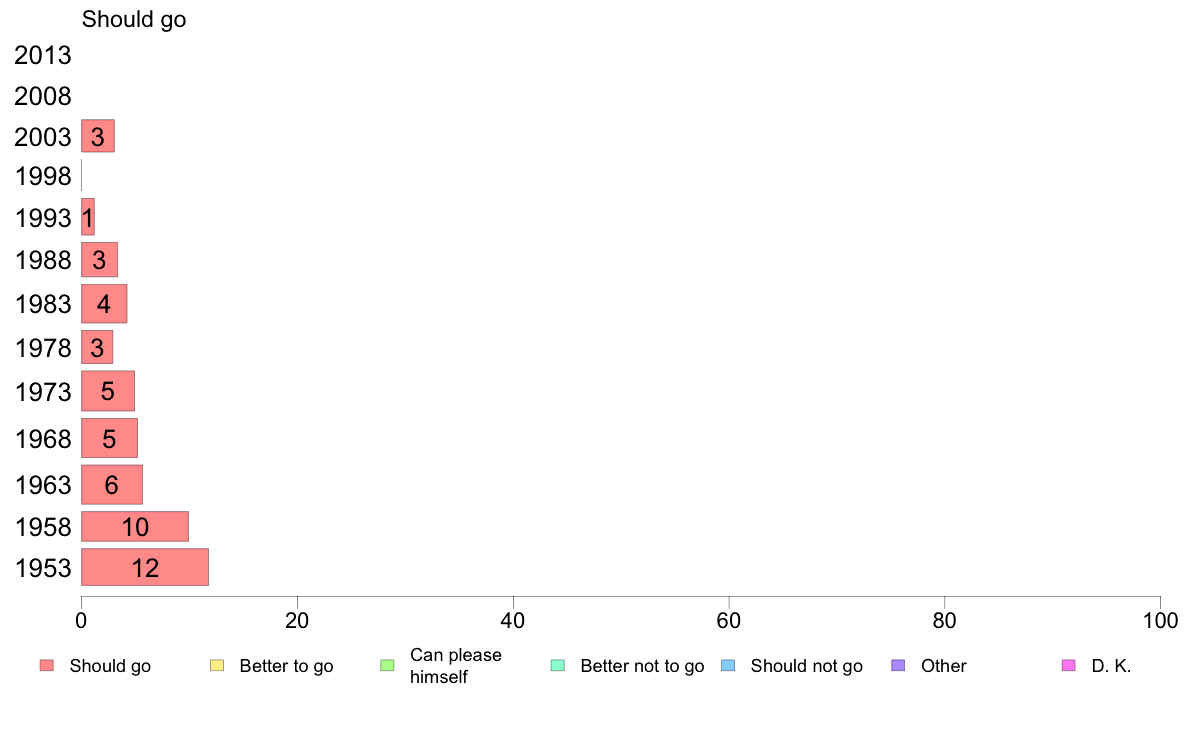Click the 2013 year label
This screenshot has width=1188, height=736.
43,56
